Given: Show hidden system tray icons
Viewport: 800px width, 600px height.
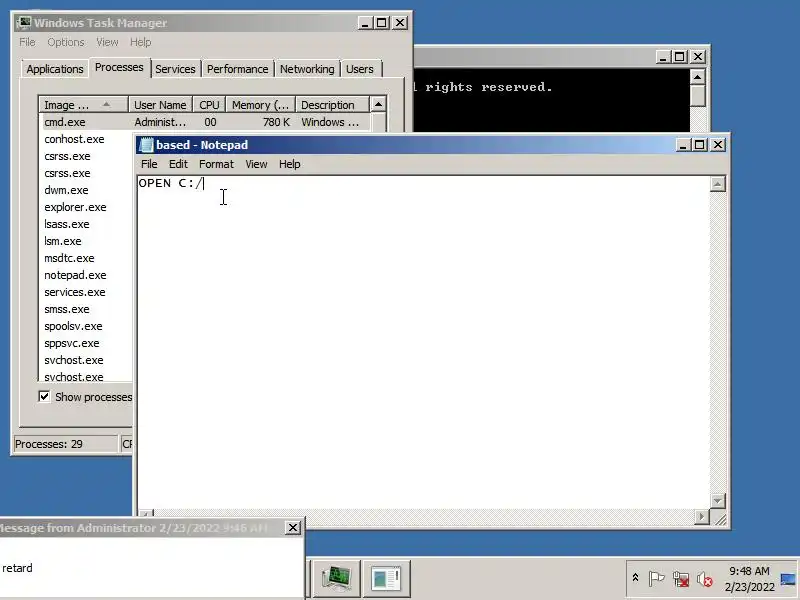Looking at the screenshot, I should 635,578.
